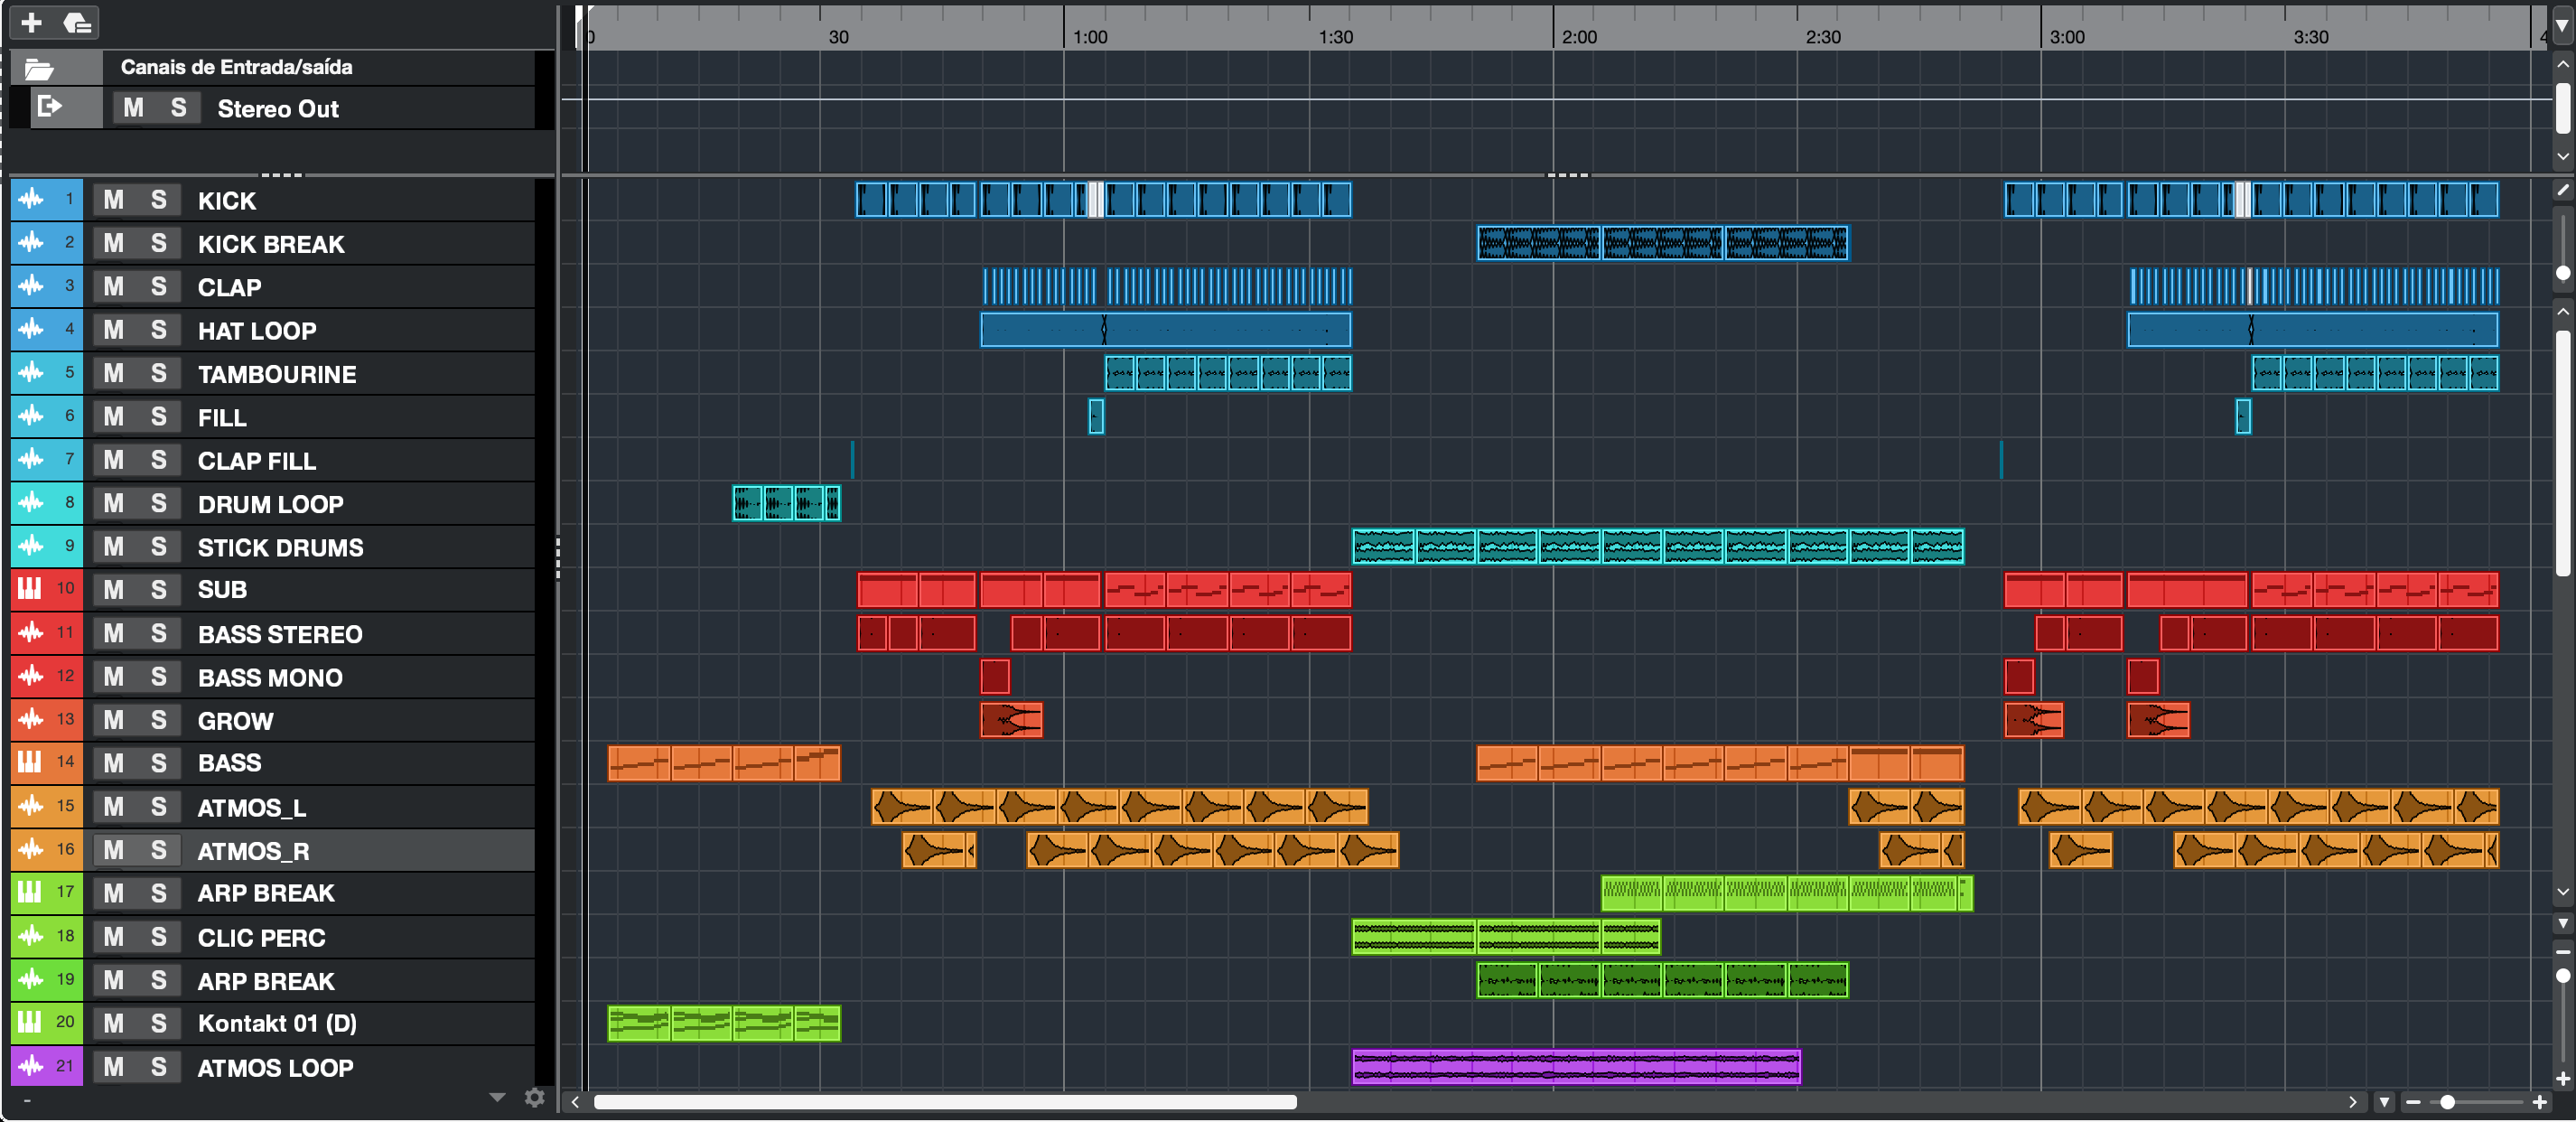Click the pencil edit icon right of the KICK lane

pyautogui.click(x=2562, y=190)
